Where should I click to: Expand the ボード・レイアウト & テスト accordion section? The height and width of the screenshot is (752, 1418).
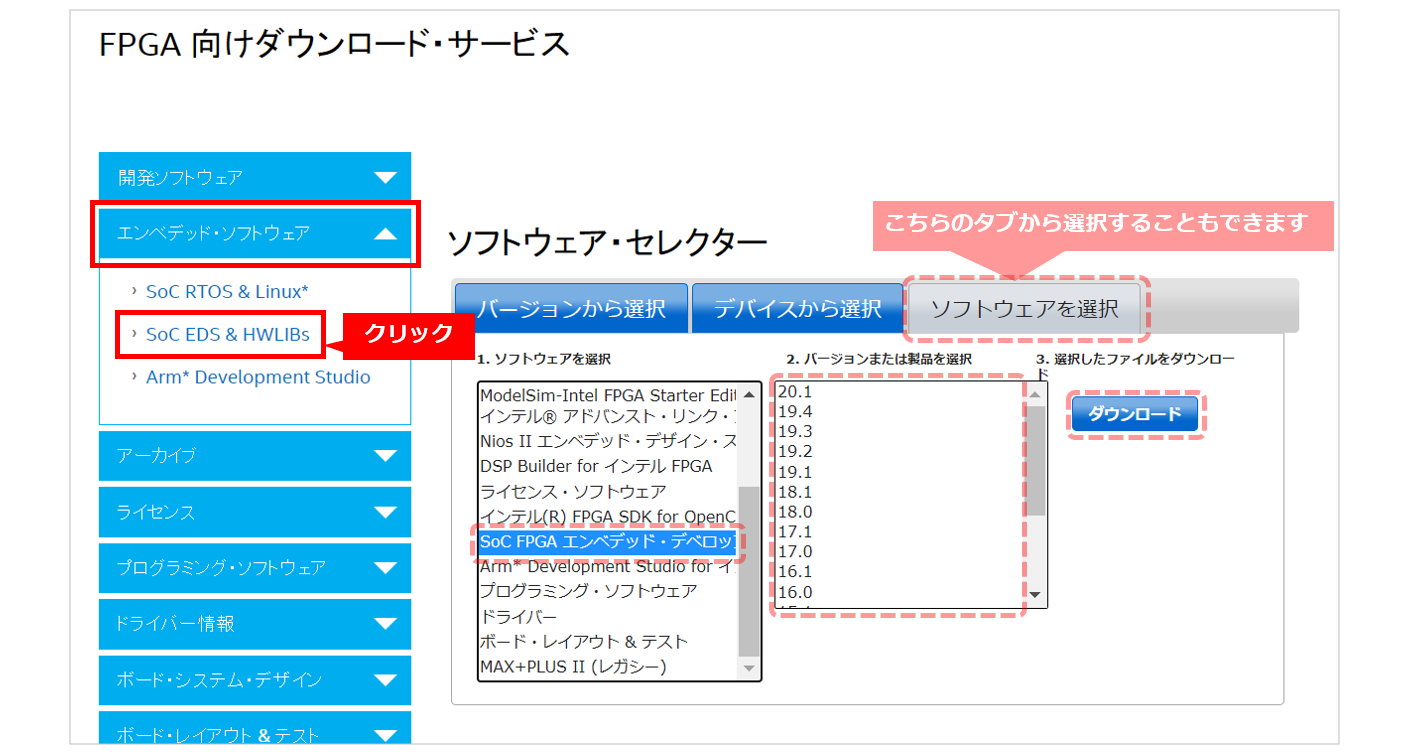[x=255, y=730]
